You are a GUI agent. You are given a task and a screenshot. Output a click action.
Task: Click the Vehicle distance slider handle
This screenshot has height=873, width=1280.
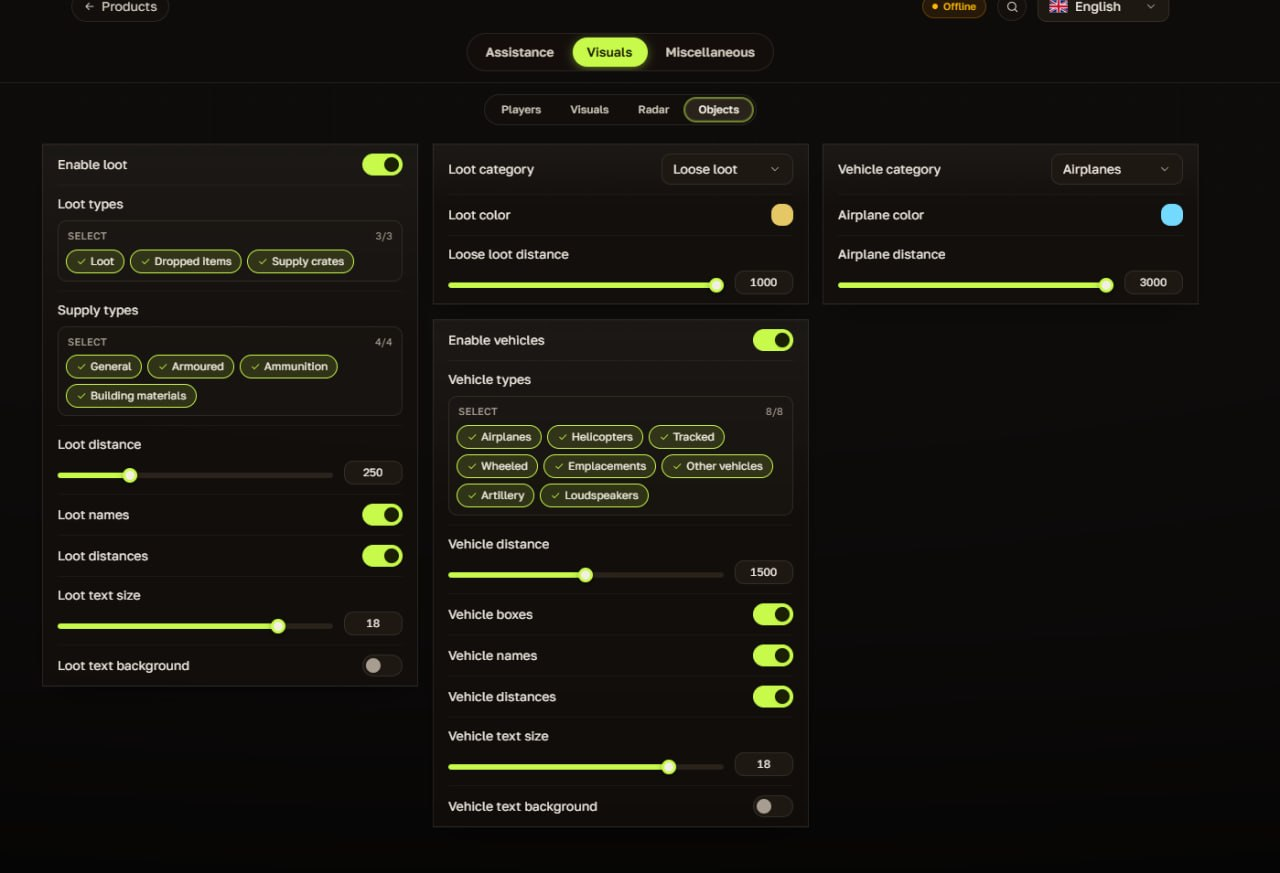click(x=586, y=575)
